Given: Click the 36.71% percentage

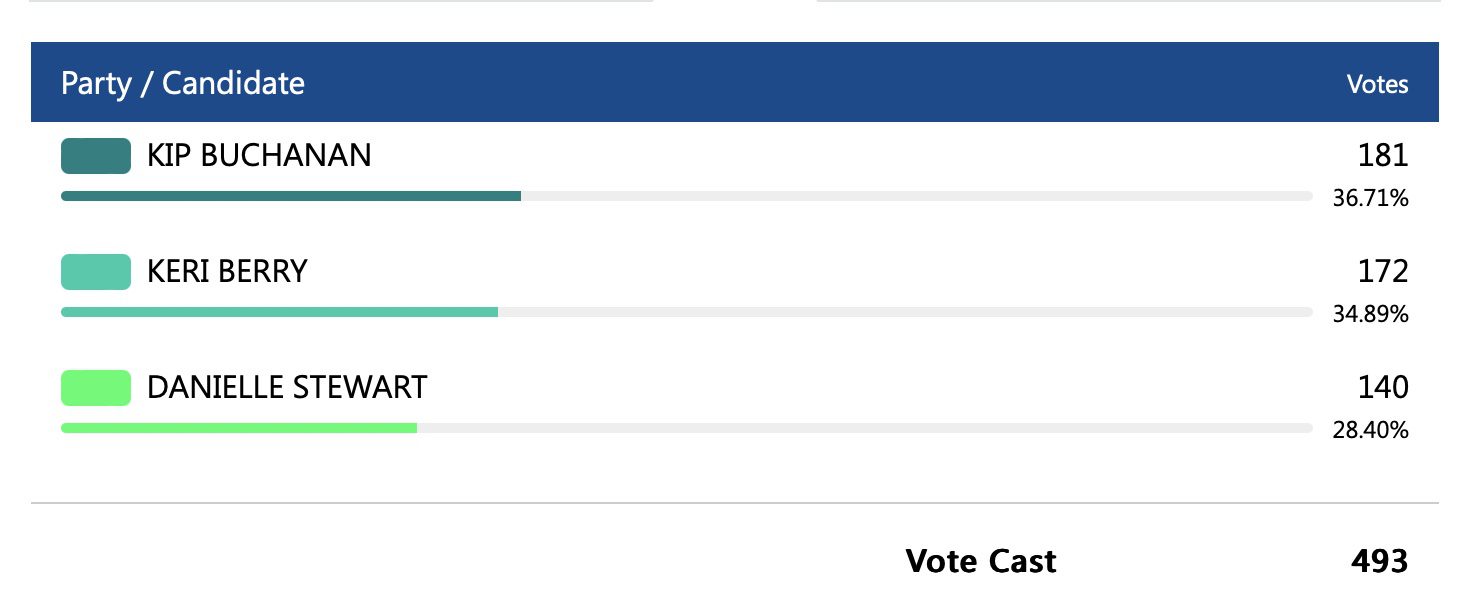Looking at the screenshot, I should (x=1370, y=199).
